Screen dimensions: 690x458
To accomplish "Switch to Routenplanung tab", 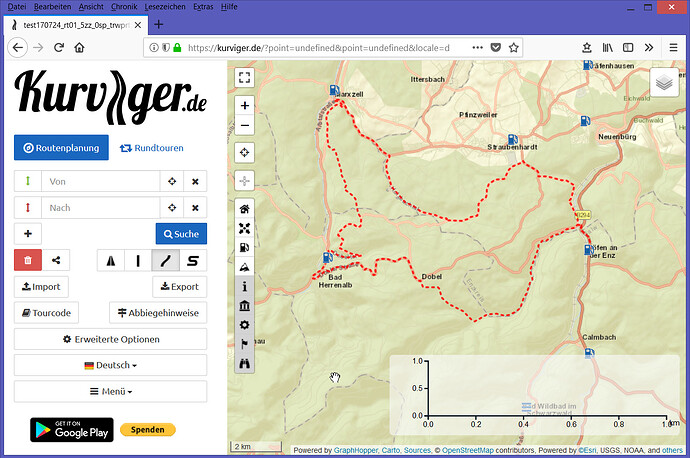I will 61,148.
